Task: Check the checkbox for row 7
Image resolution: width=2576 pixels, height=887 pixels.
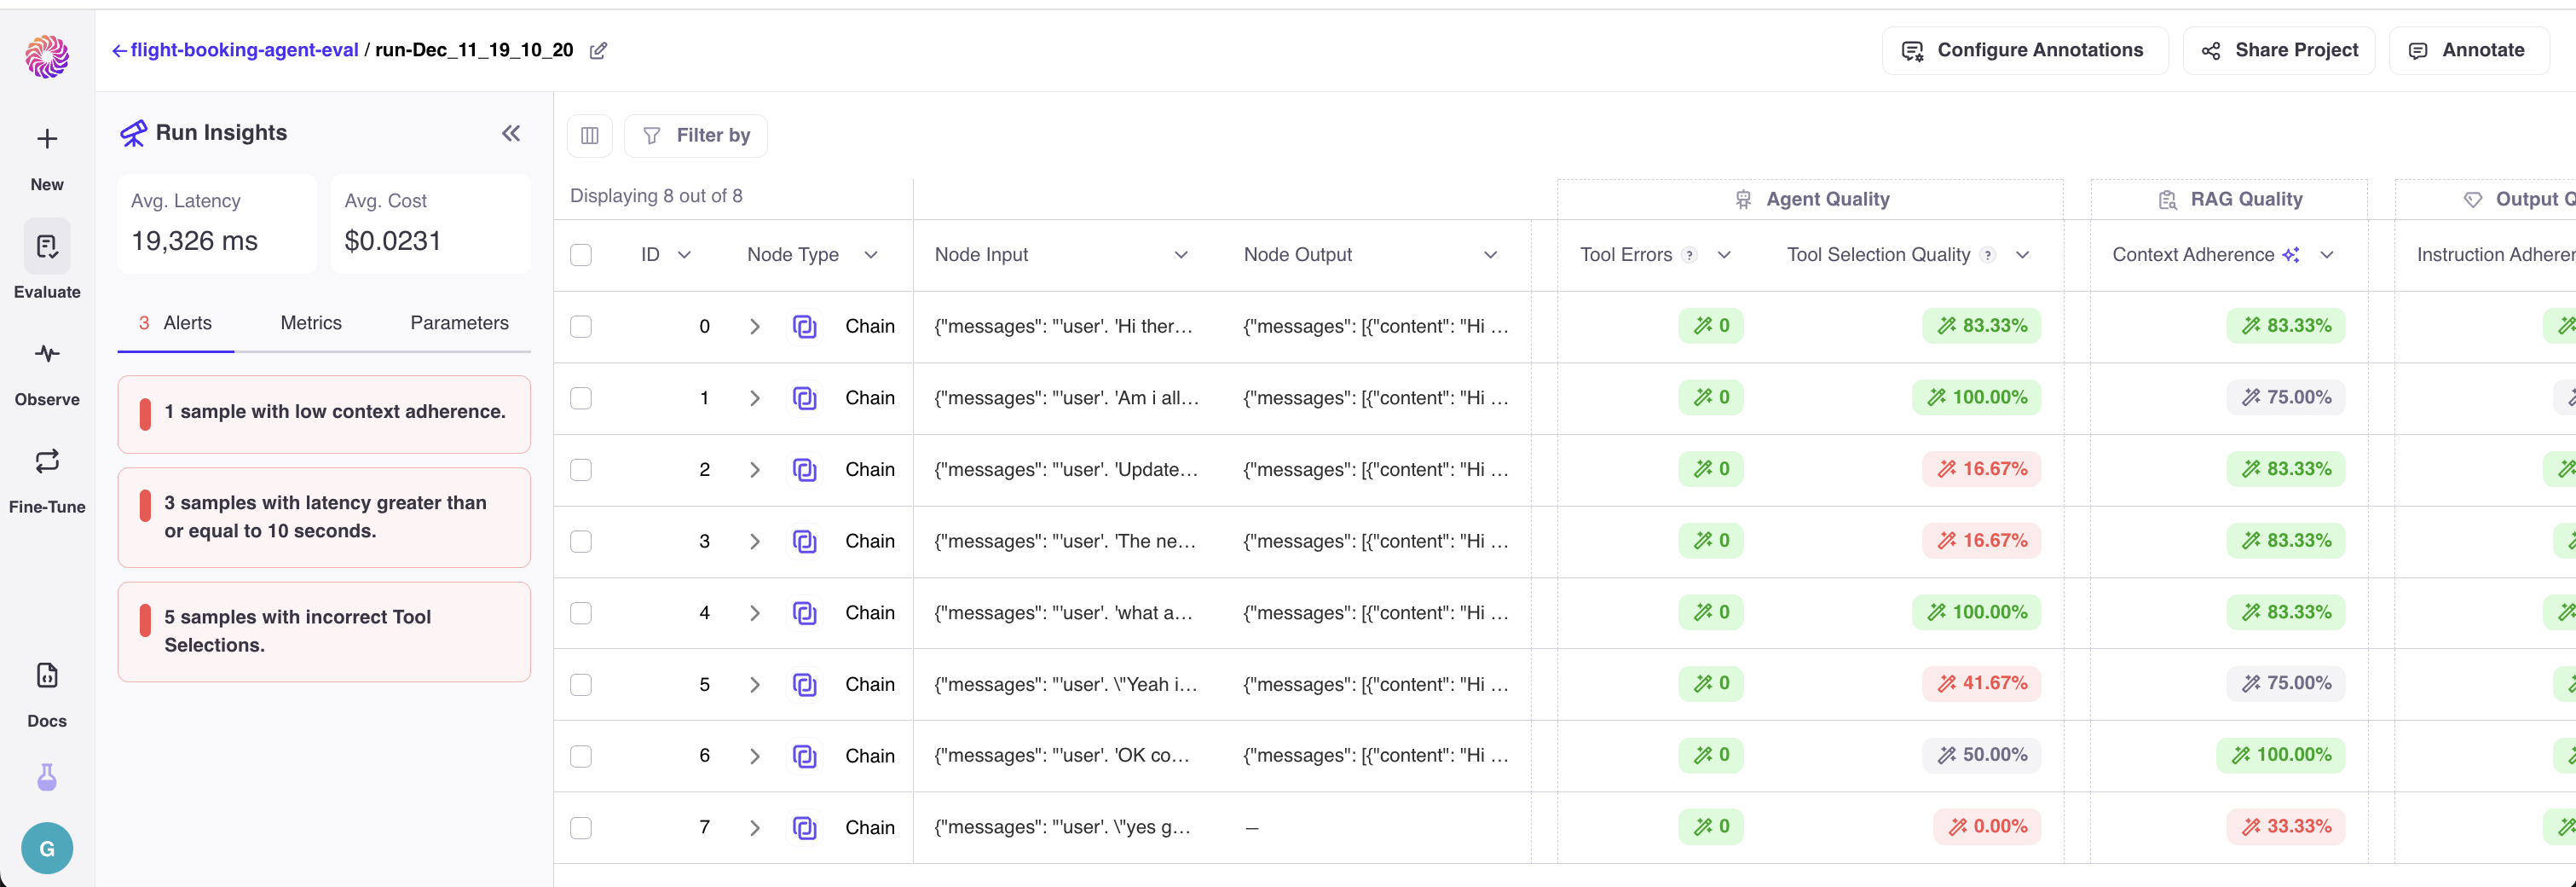Action: tap(581, 828)
